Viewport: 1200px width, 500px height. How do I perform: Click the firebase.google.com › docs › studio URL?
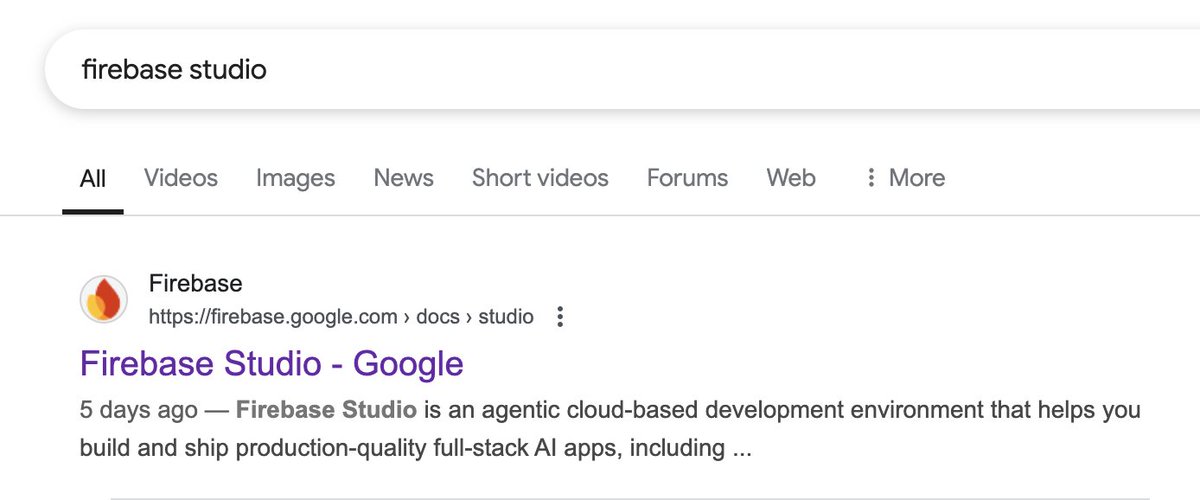tap(341, 317)
